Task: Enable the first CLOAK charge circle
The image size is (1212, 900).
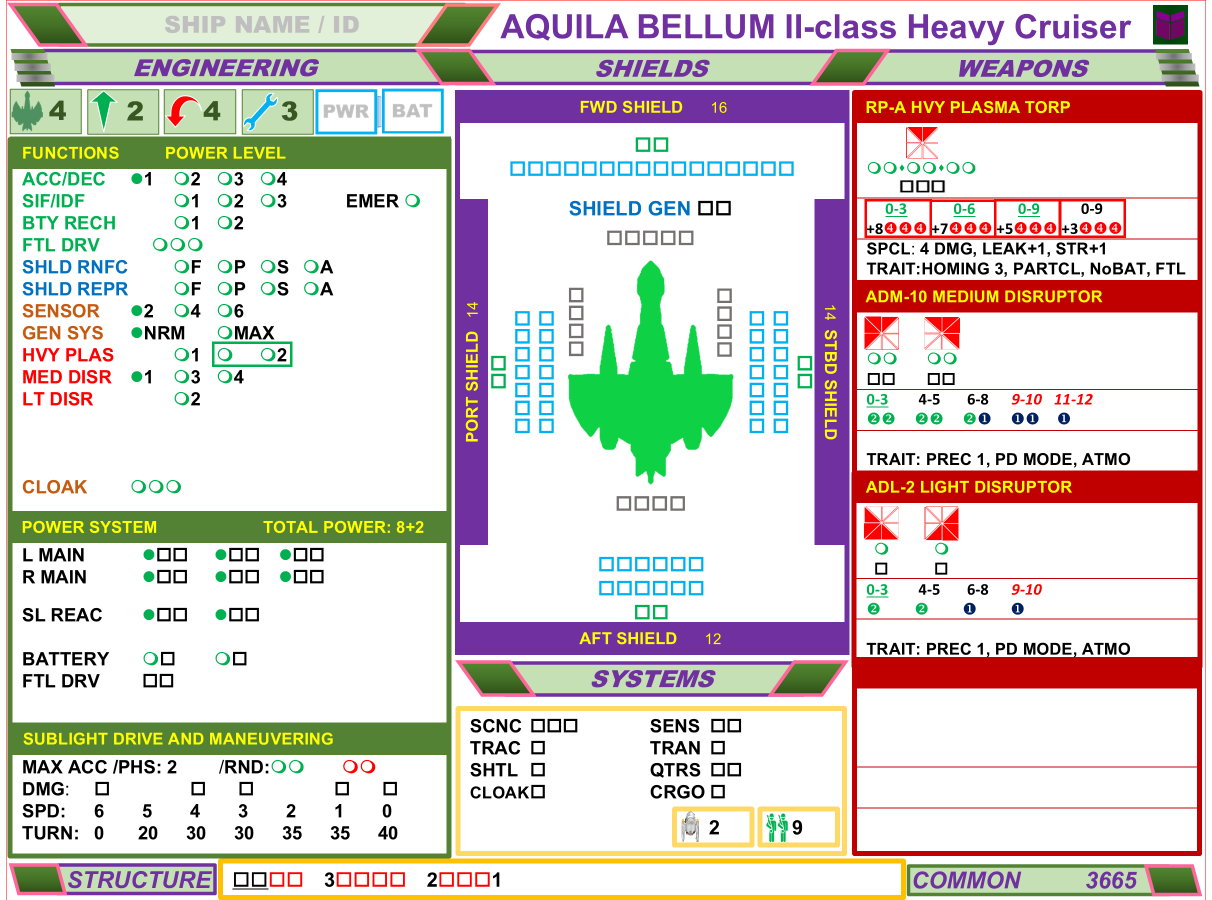Action: [x=137, y=486]
